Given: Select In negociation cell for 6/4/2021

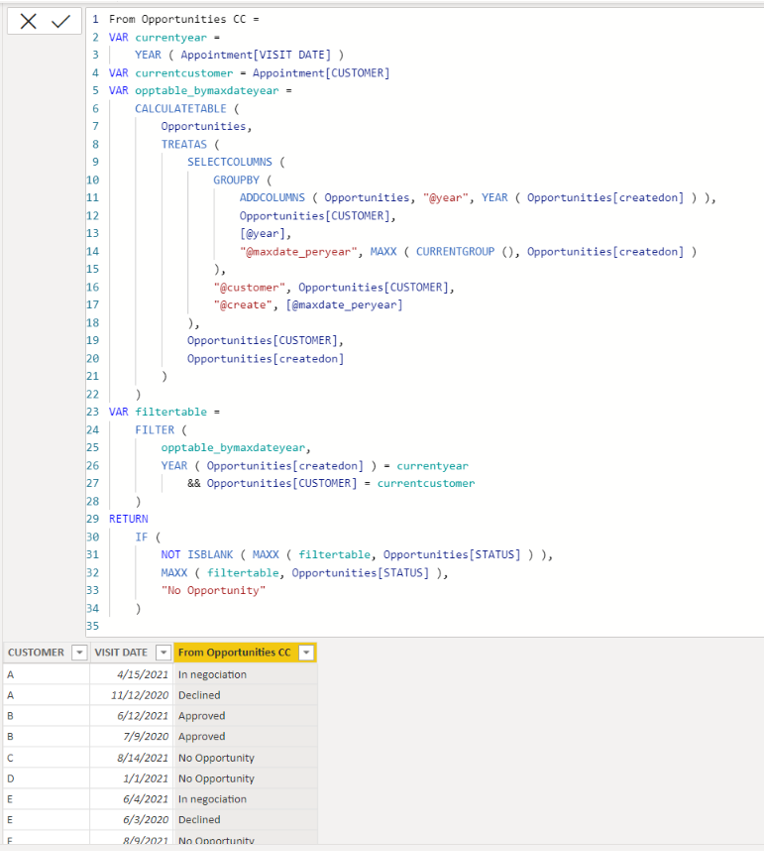Looking at the screenshot, I should click(x=245, y=799).
